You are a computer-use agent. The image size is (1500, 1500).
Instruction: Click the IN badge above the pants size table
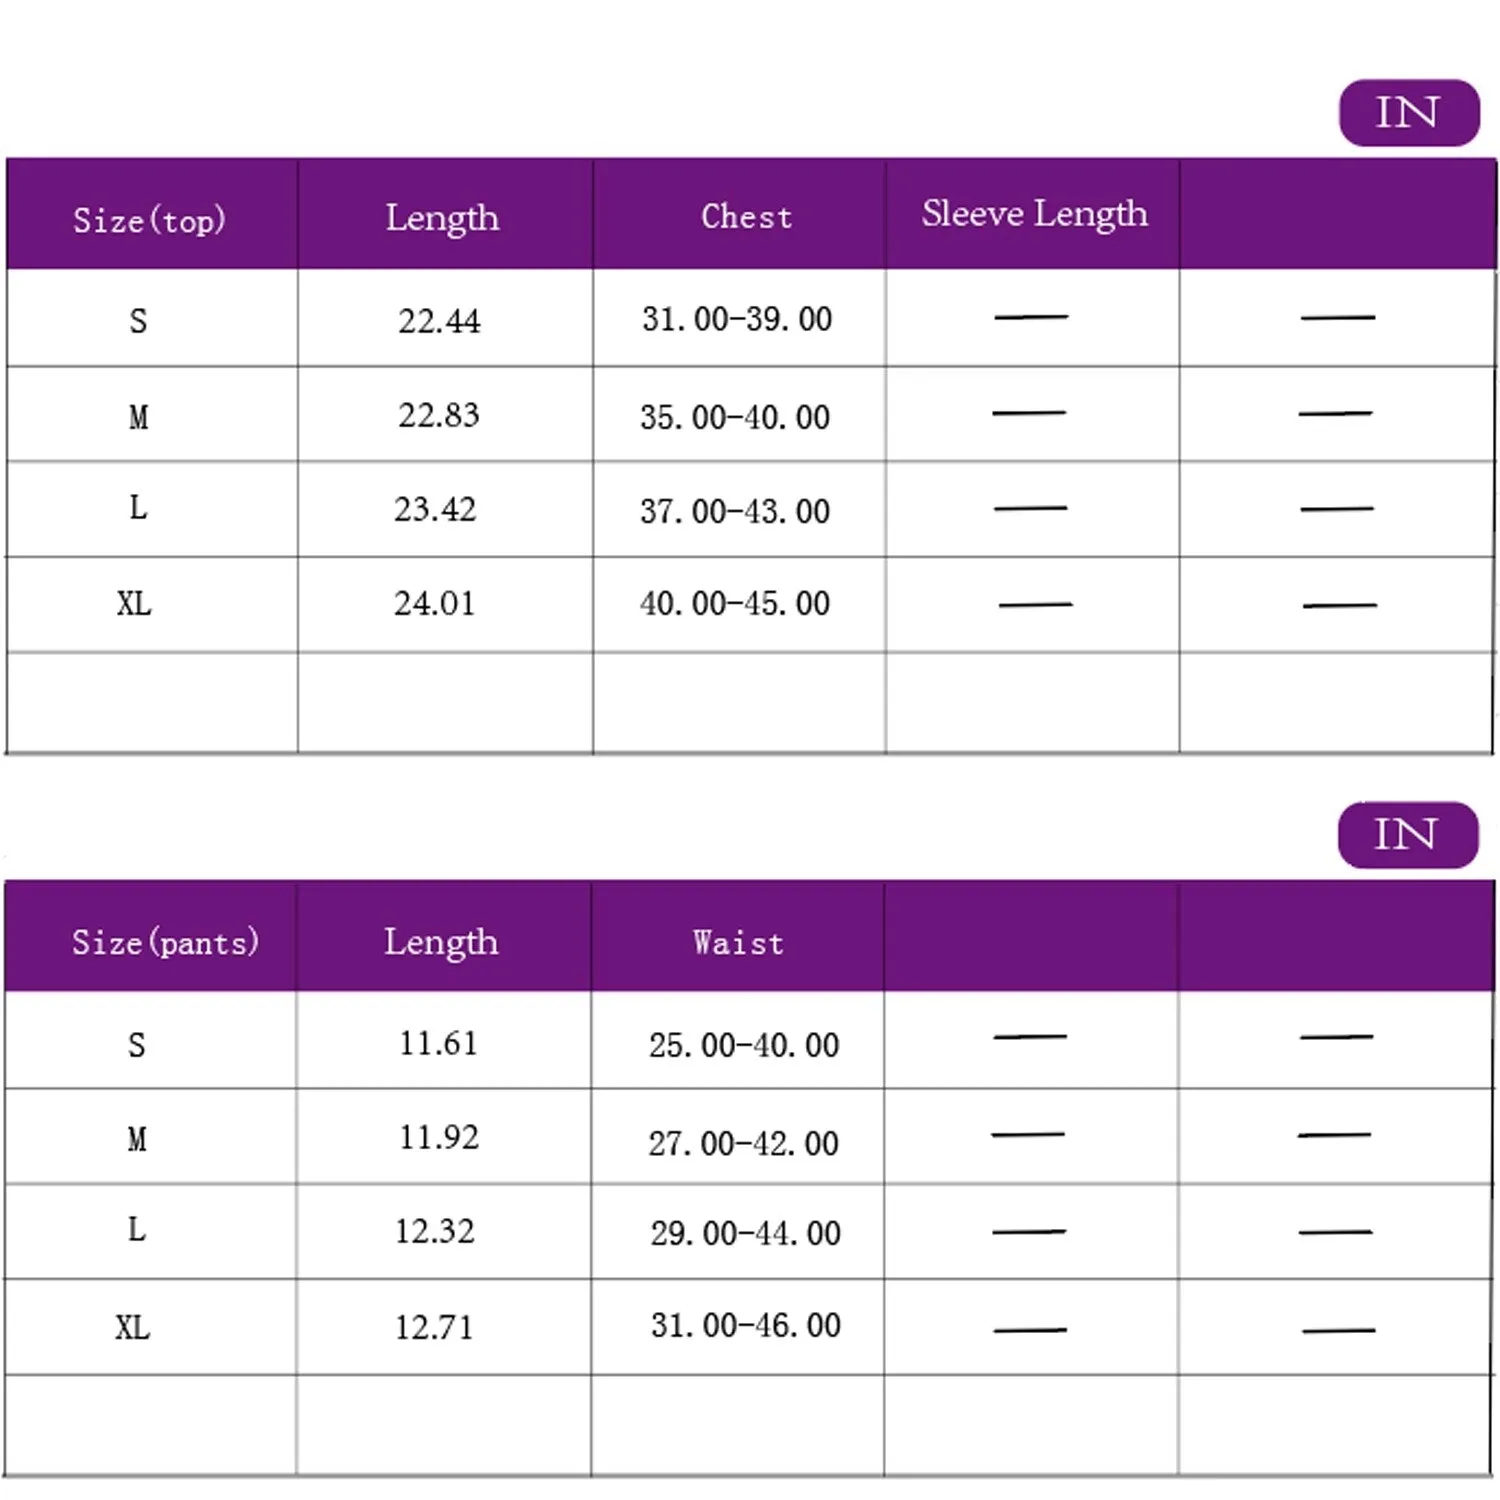[1406, 835]
